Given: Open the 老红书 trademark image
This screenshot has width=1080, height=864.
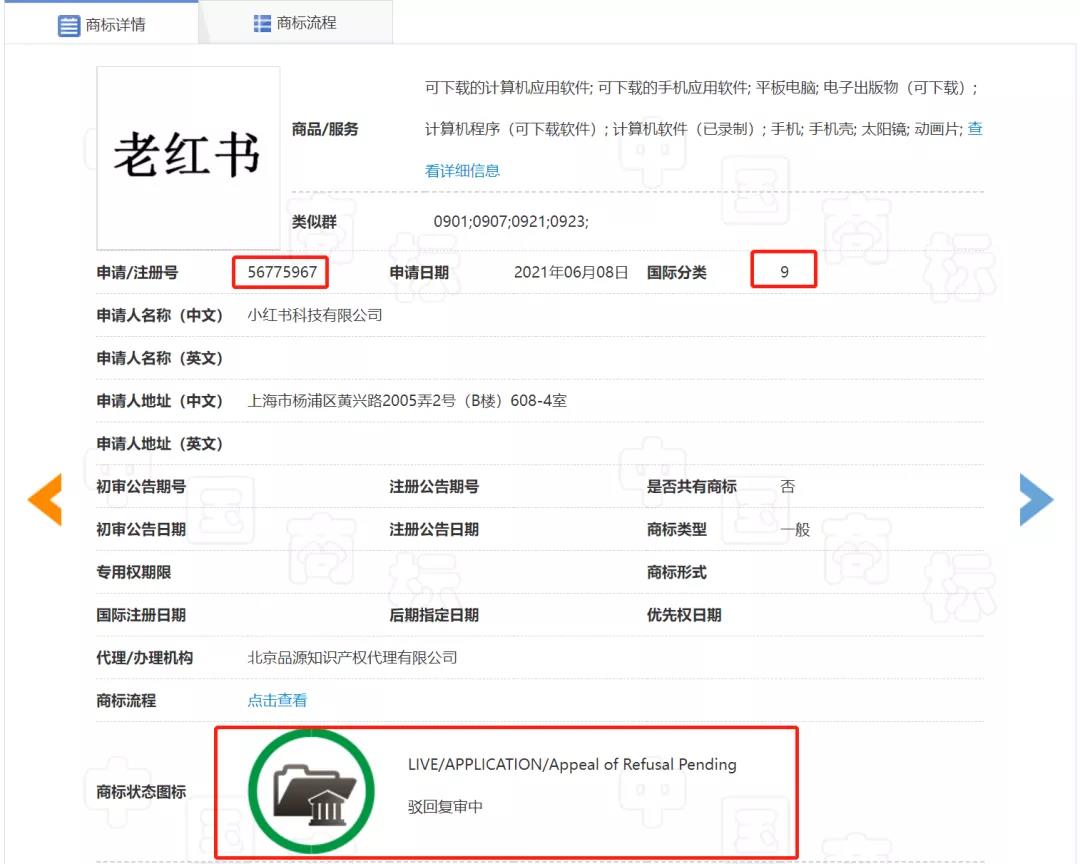Looking at the screenshot, I should (x=188, y=158).
